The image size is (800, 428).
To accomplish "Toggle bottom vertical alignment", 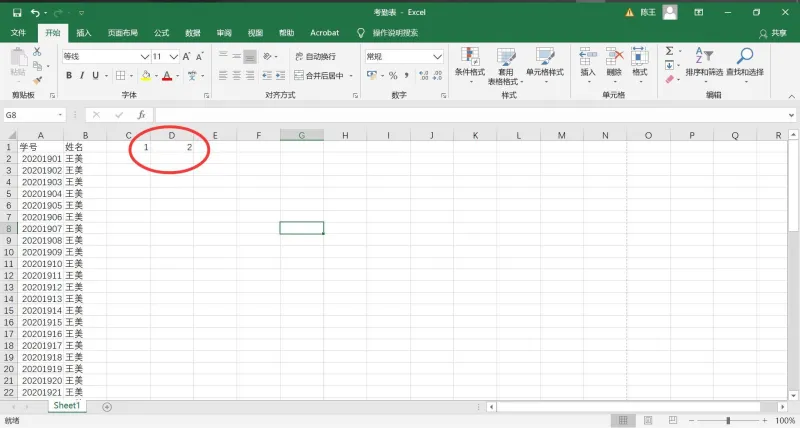I will coord(249,56).
